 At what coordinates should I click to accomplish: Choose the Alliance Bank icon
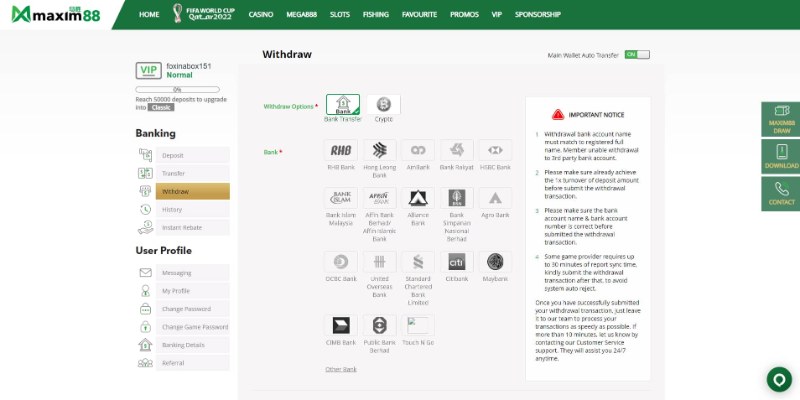tap(418, 198)
